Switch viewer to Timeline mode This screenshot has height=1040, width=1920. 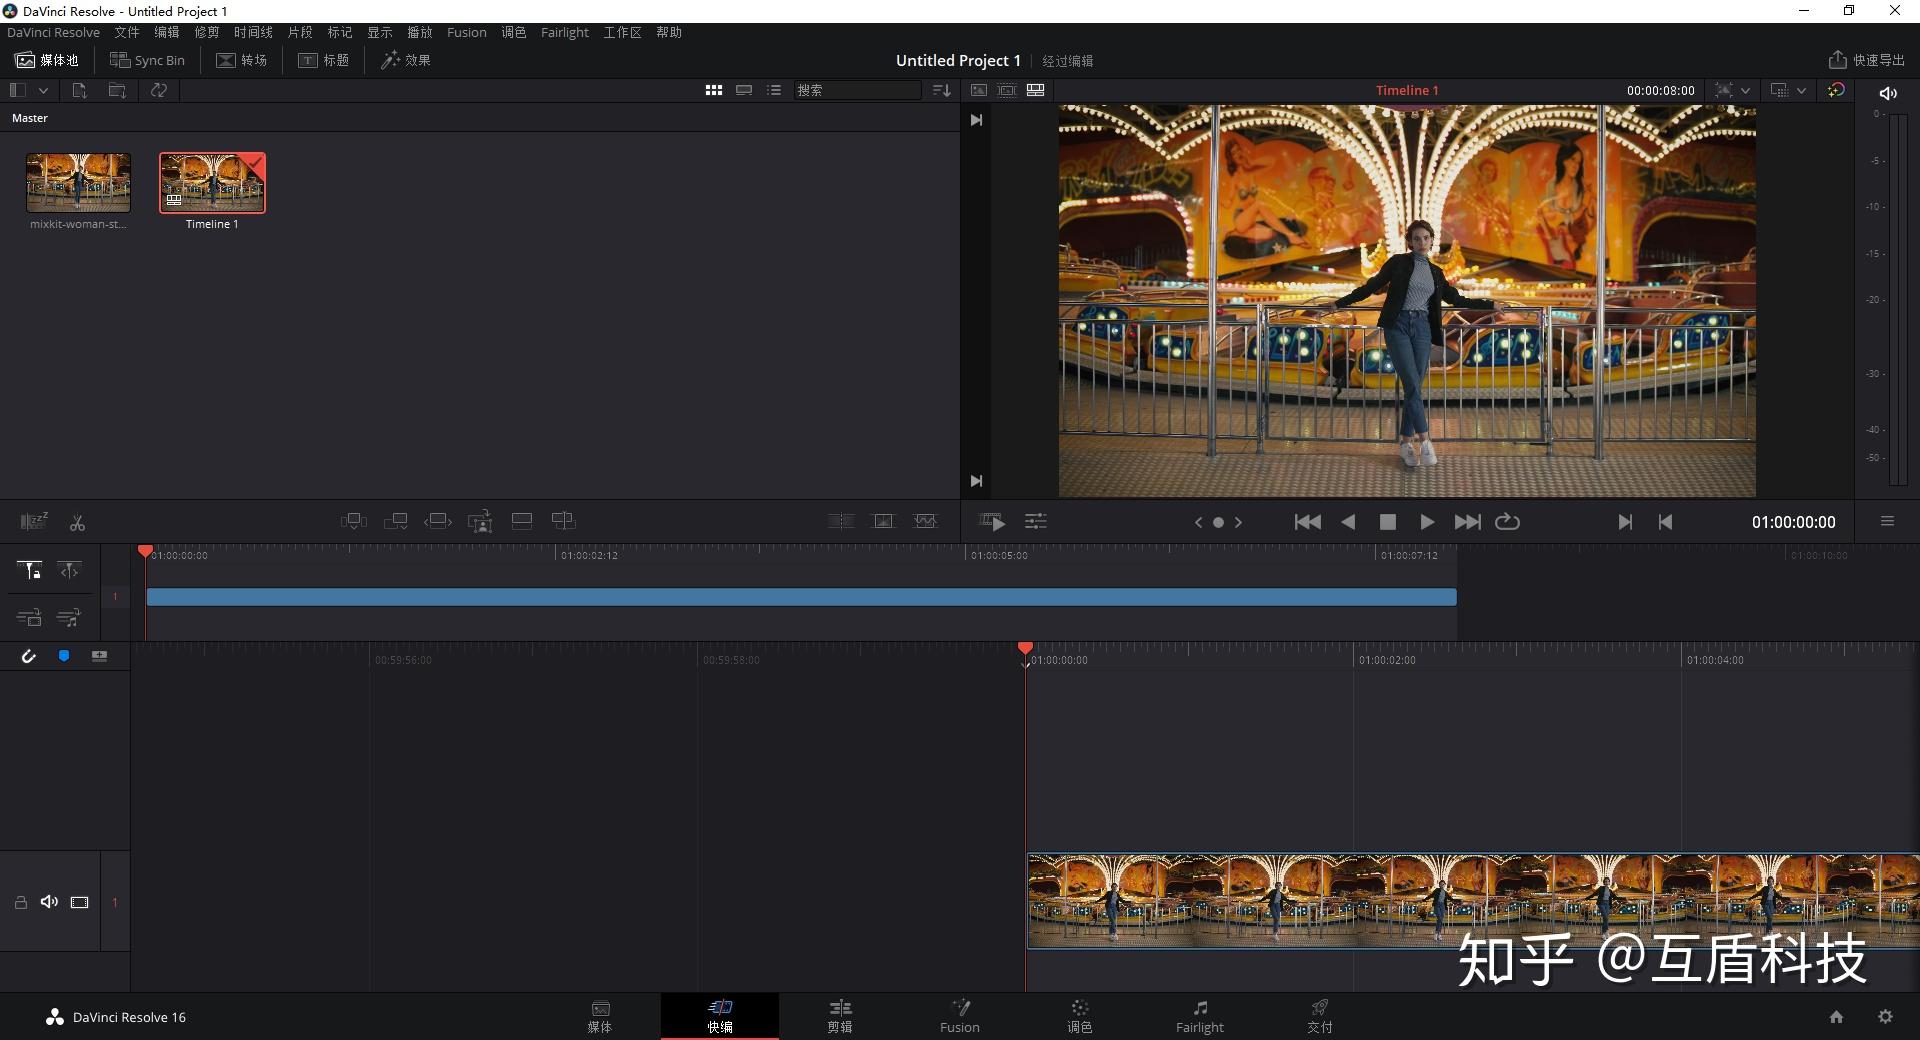click(x=1036, y=90)
